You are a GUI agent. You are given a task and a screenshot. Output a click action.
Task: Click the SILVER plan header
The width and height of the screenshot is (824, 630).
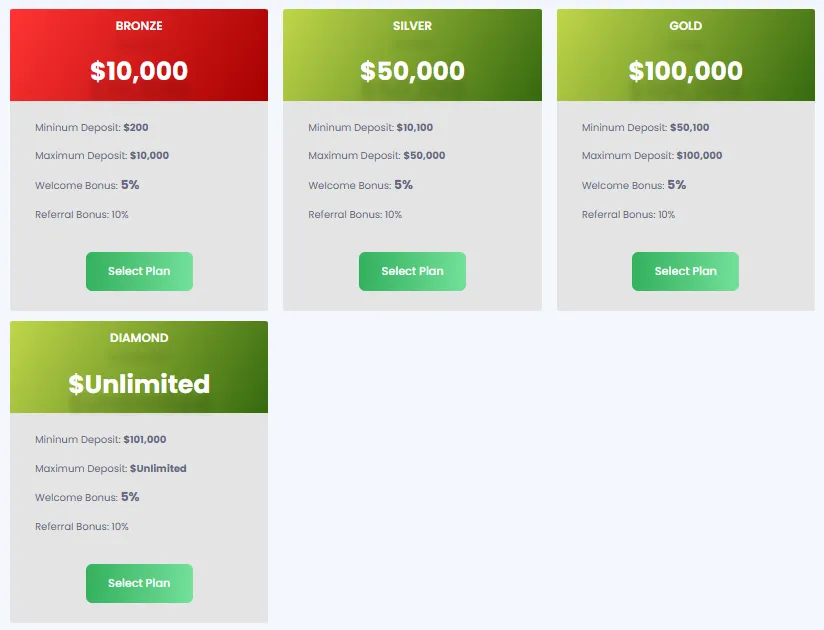[412, 26]
